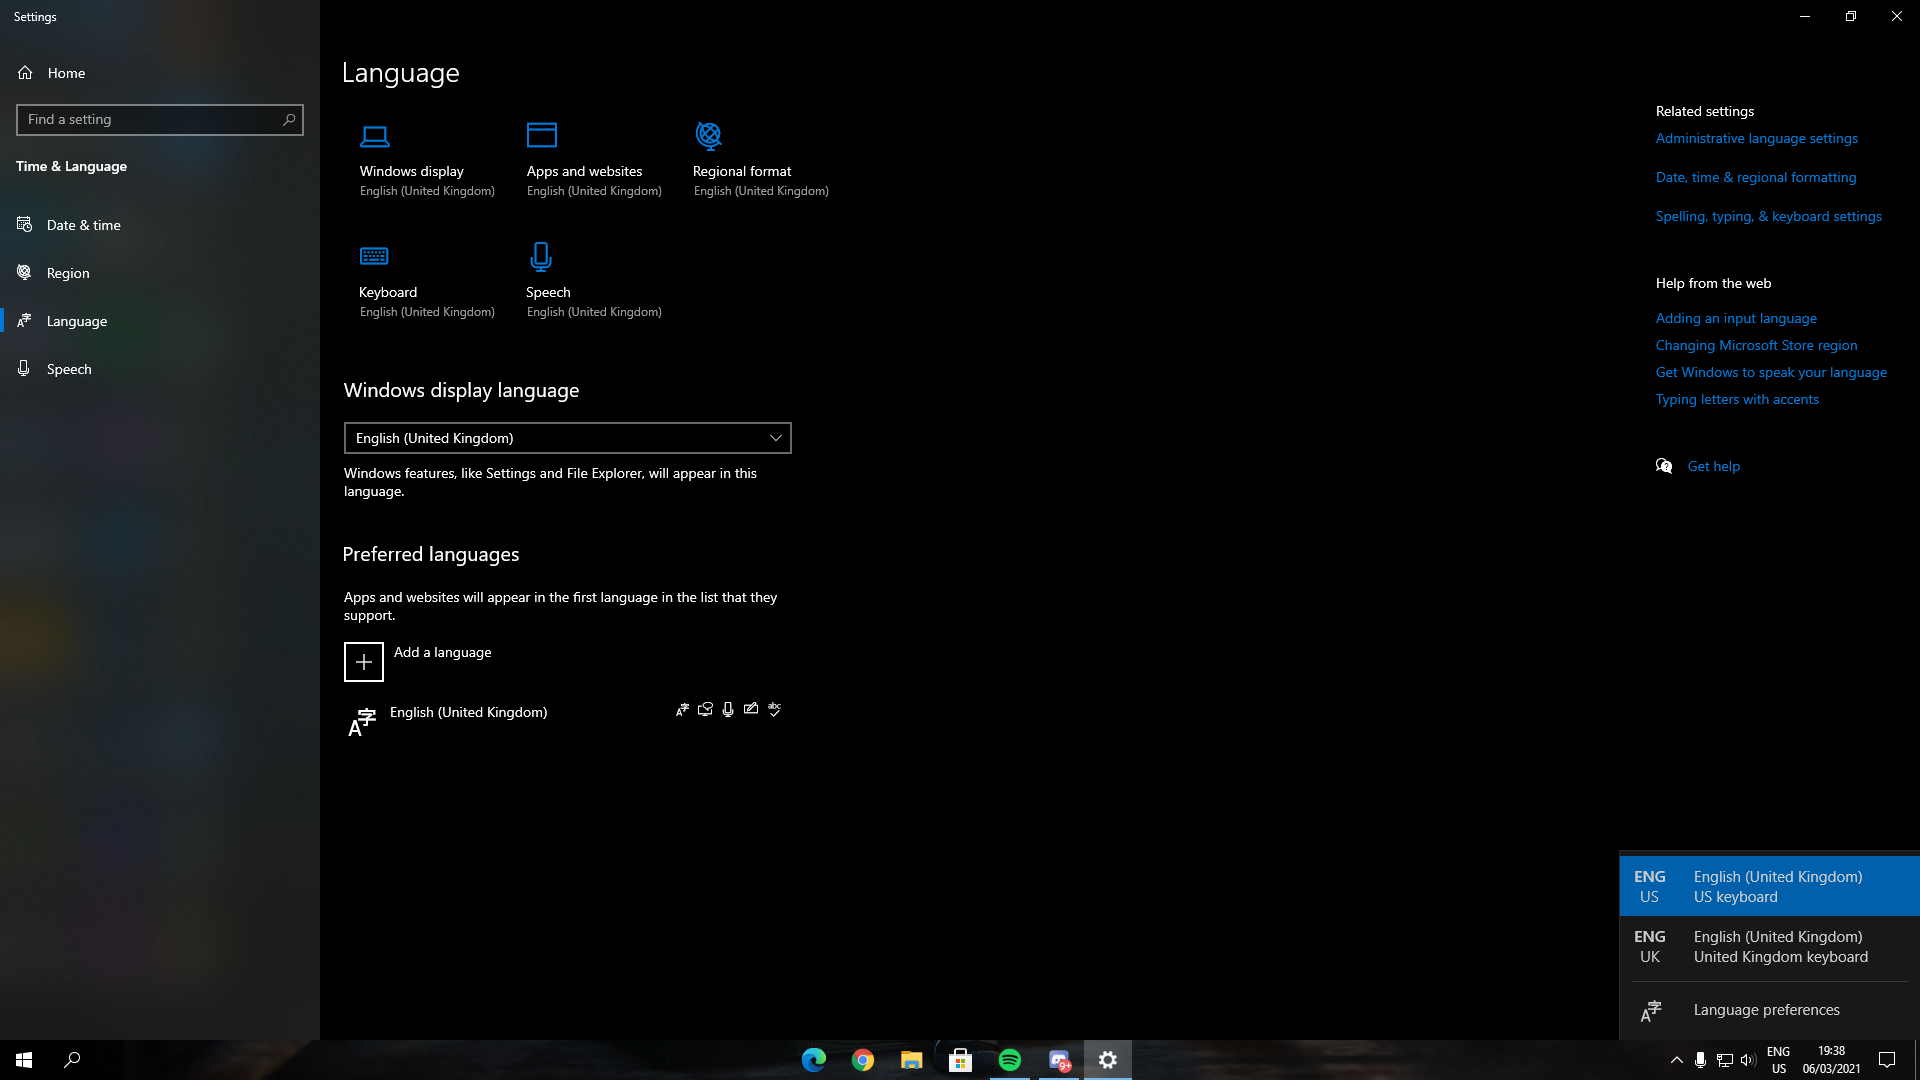Open Microsoft Edge from the taskbar
Screen dimensions: 1920x1080
pos(814,1060)
